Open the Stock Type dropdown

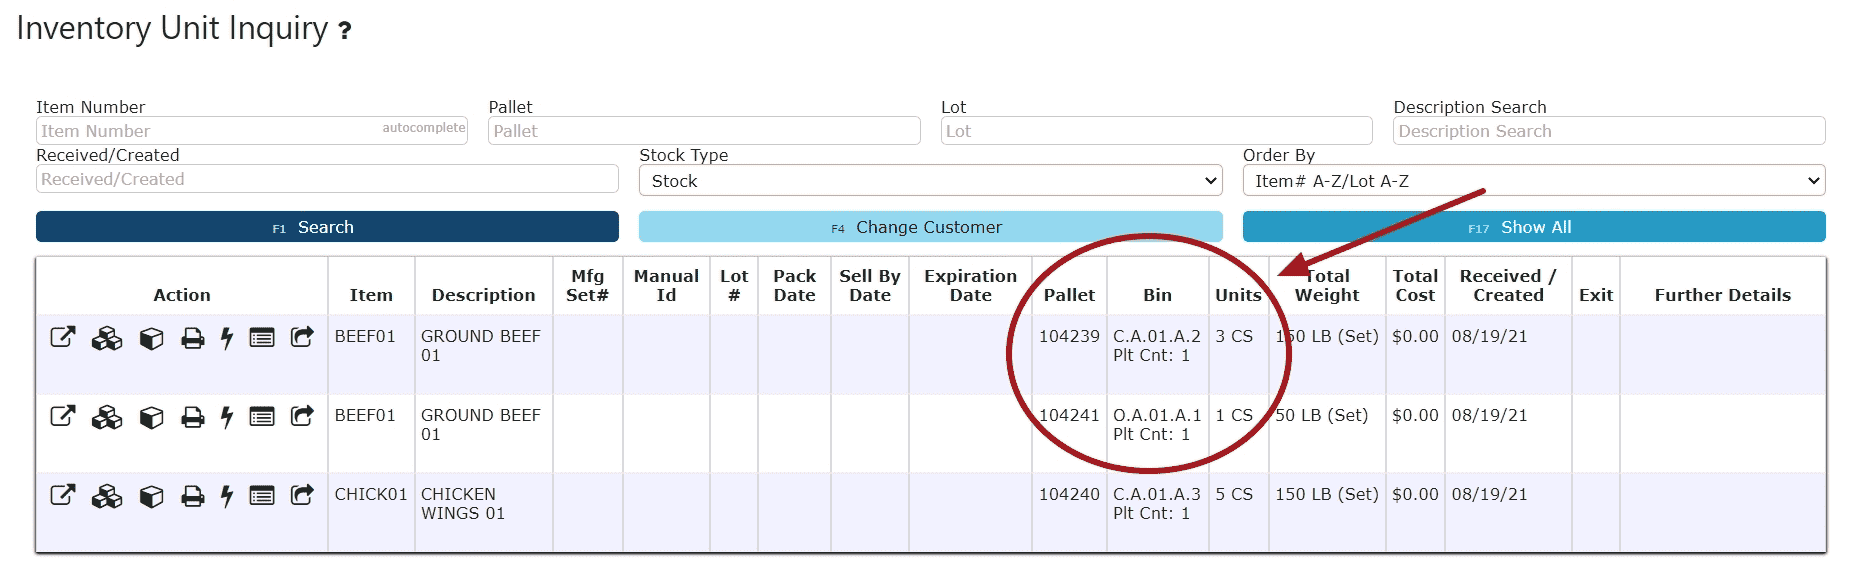(931, 181)
